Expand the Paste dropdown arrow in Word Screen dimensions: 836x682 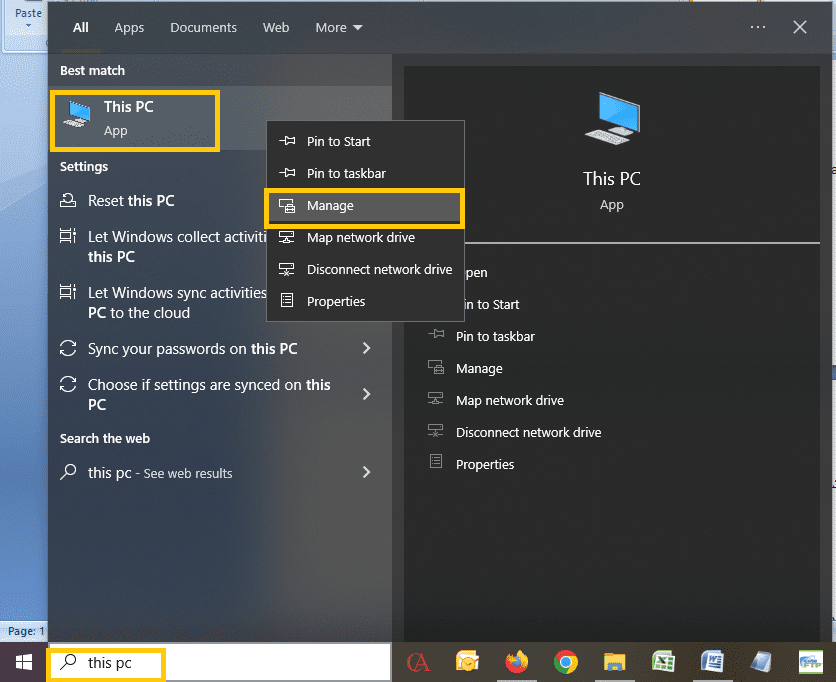pyautogui.click(x=28, y=26)
